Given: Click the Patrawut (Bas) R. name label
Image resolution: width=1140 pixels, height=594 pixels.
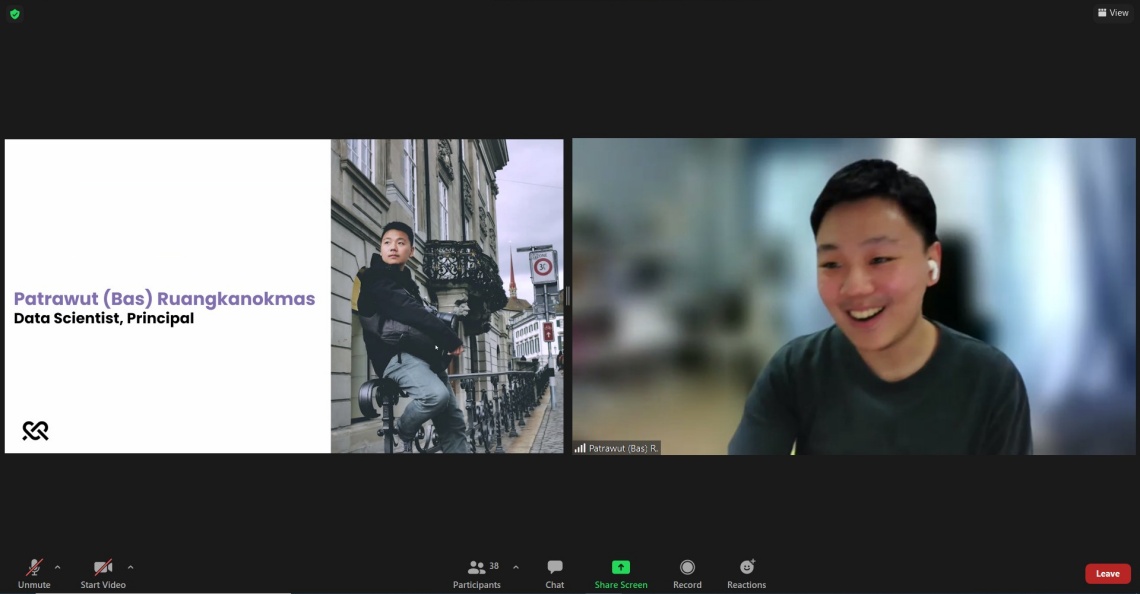Looking at the screenshot, I should [623, 448].
